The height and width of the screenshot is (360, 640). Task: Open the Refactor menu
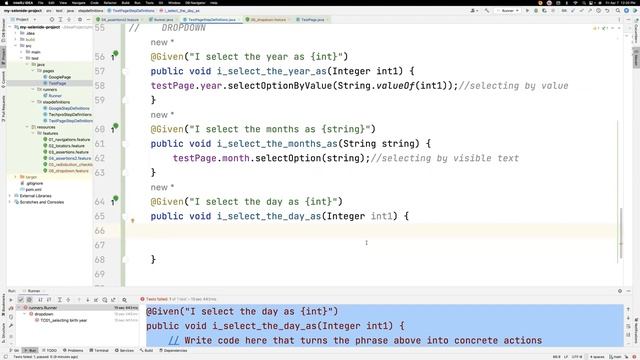pyautogui.click(x=110, y=3)
